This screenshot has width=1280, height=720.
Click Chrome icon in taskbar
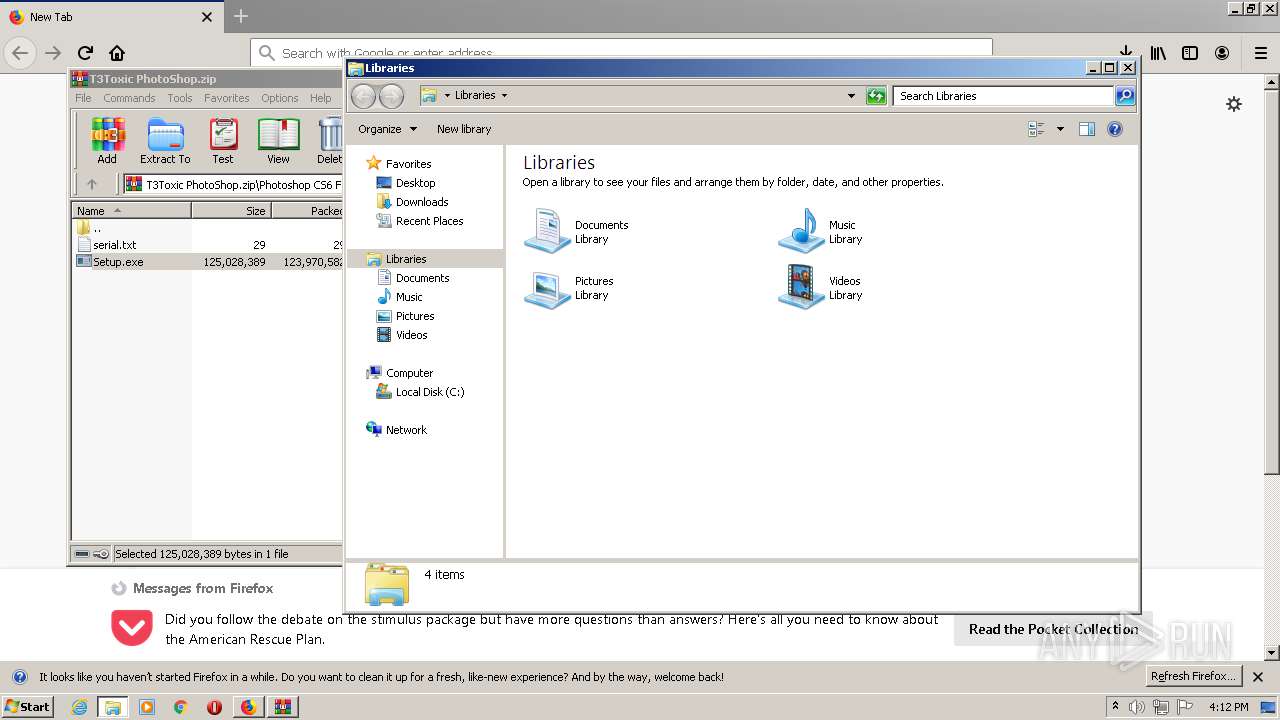pos(181,707)
